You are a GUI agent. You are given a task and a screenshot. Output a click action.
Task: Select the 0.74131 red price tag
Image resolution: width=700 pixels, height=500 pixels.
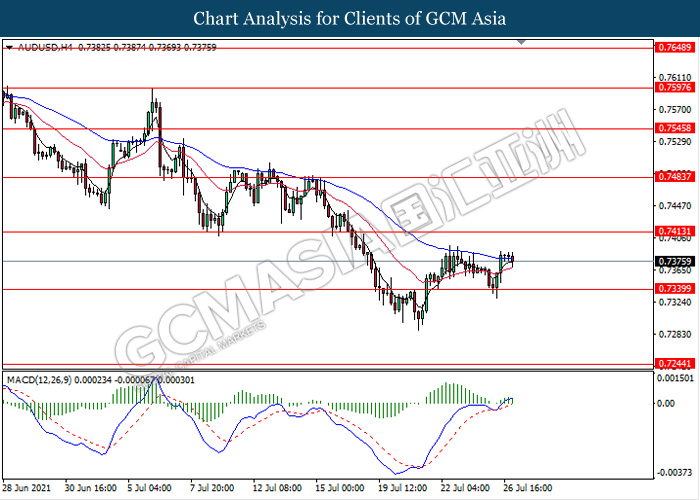tap(675, 231)
